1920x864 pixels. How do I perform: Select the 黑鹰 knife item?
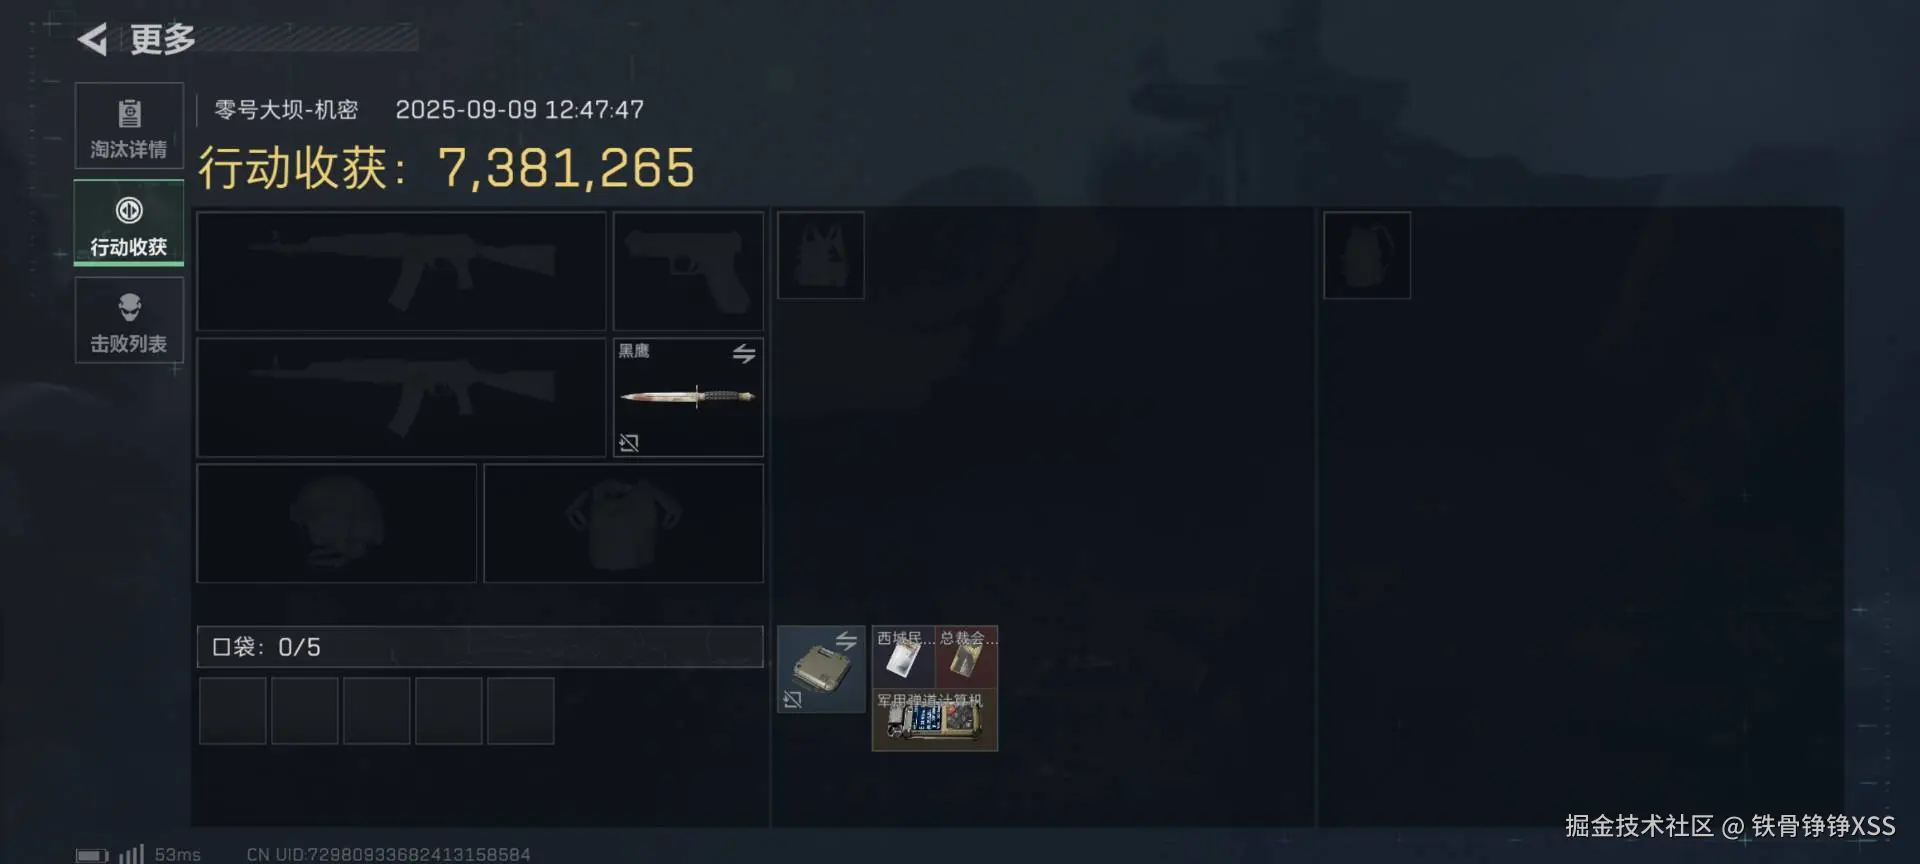(x=688, y=397)
